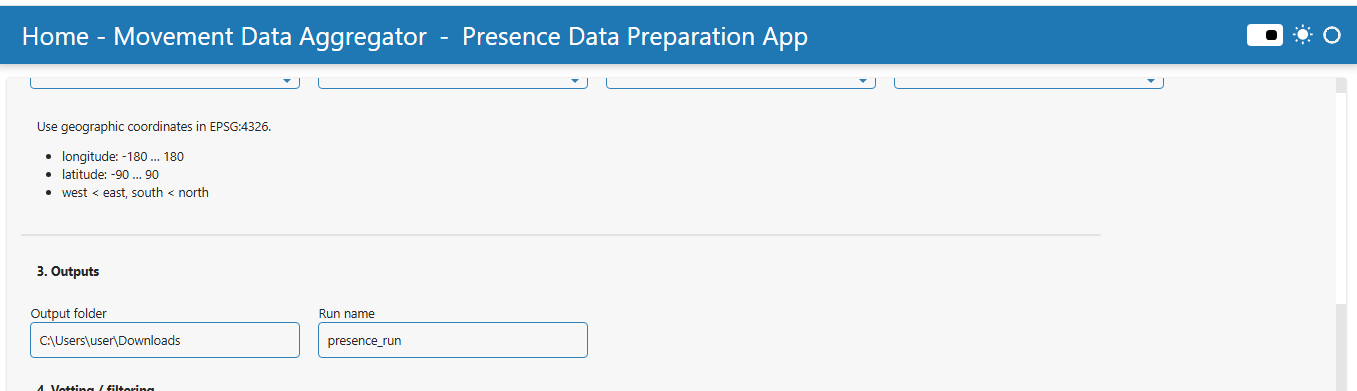Open the third dropdown from the left
Screen dimensions: 1357x391
click(741, 81)
